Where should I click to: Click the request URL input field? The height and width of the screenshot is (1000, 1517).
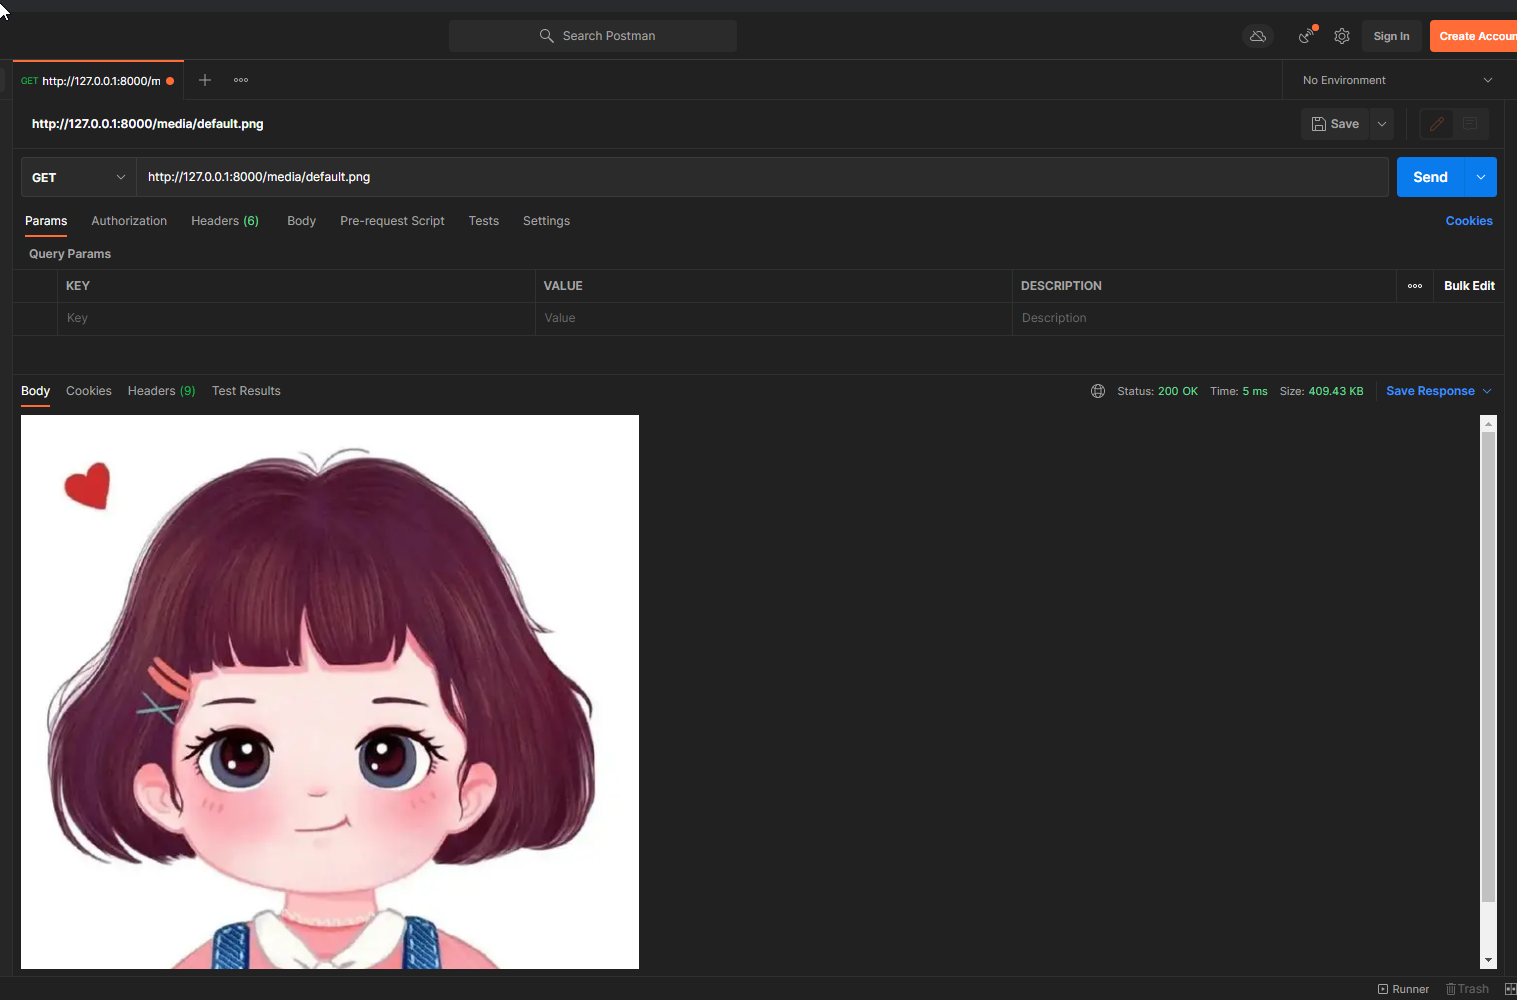tap(762, 177)
